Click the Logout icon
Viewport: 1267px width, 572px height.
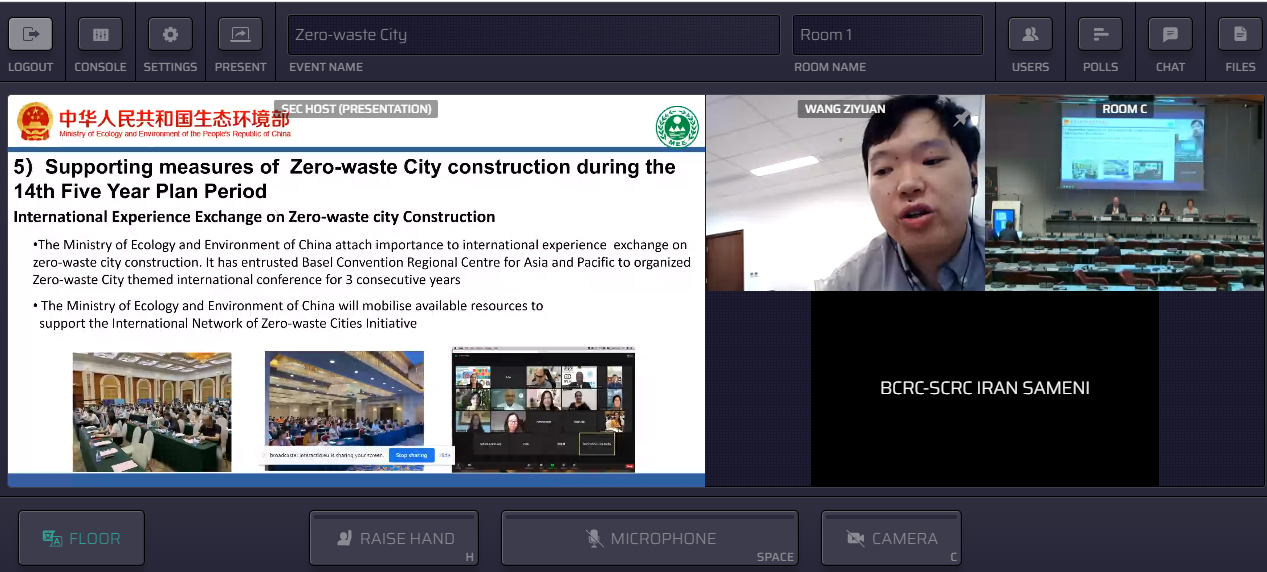tap(30, 35)
